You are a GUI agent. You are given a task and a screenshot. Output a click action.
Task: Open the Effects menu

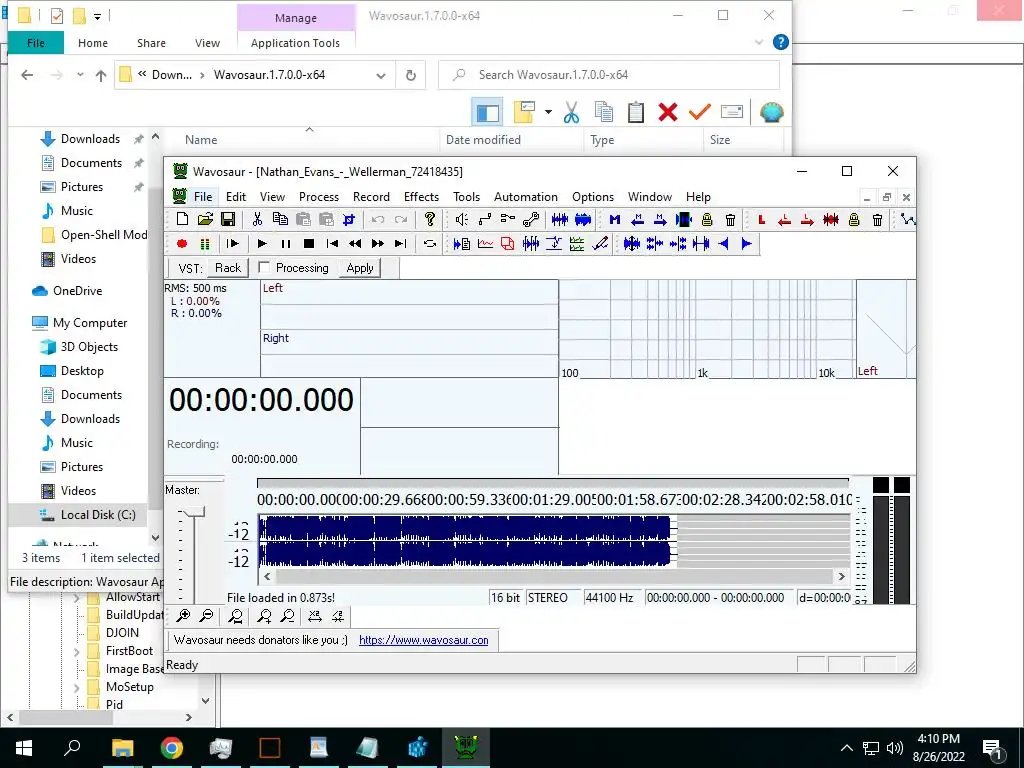(x=421, y=197)
